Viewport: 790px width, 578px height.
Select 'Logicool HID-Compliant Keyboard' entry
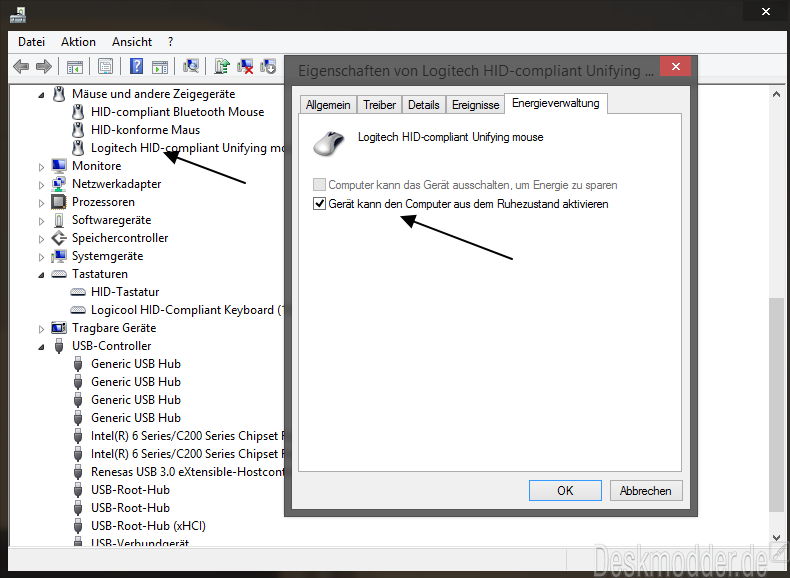point(187,310)
